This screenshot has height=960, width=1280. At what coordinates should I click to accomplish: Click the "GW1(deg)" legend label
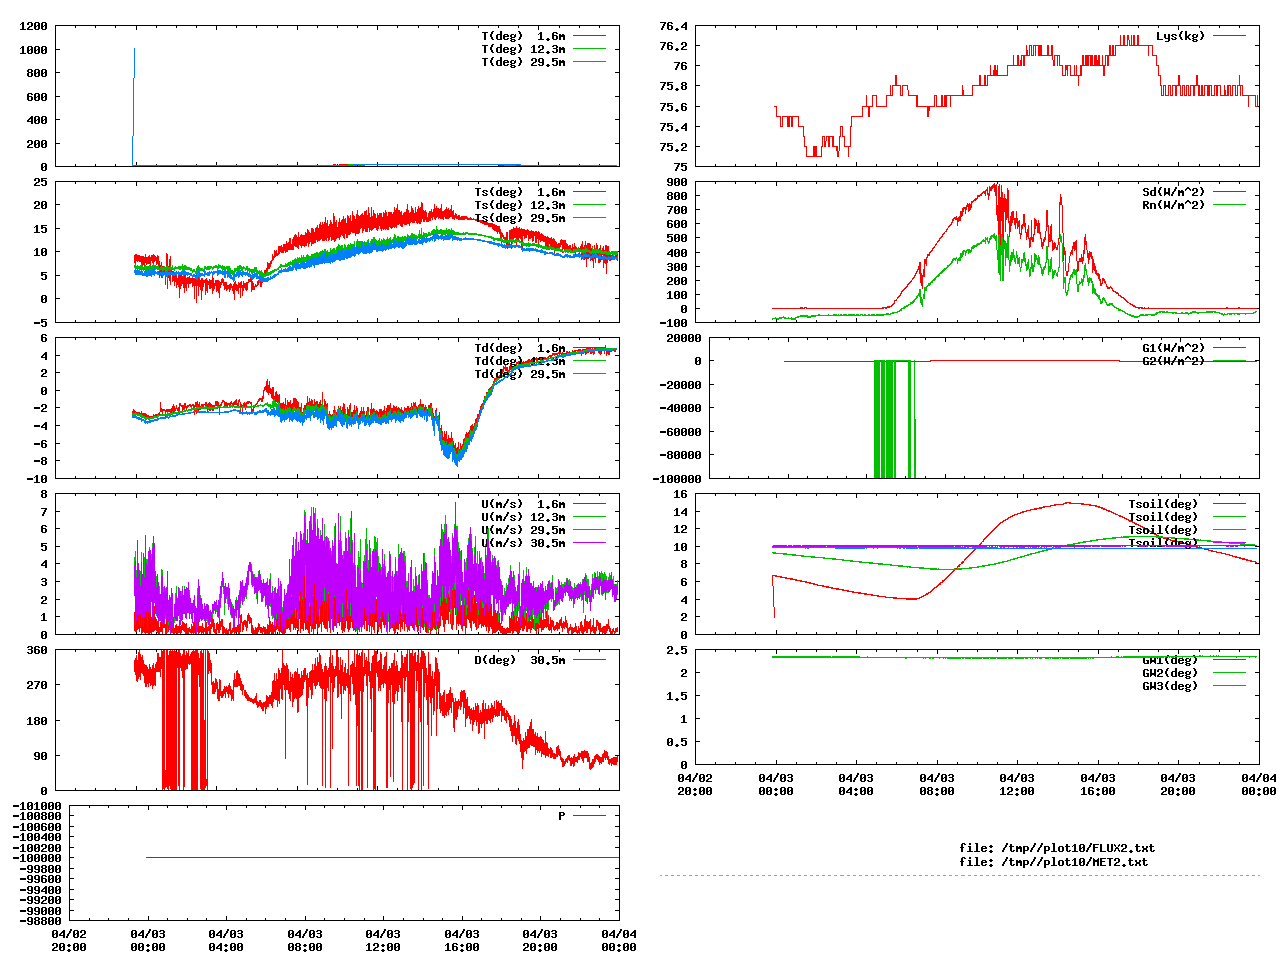[x=1170, y=660]
